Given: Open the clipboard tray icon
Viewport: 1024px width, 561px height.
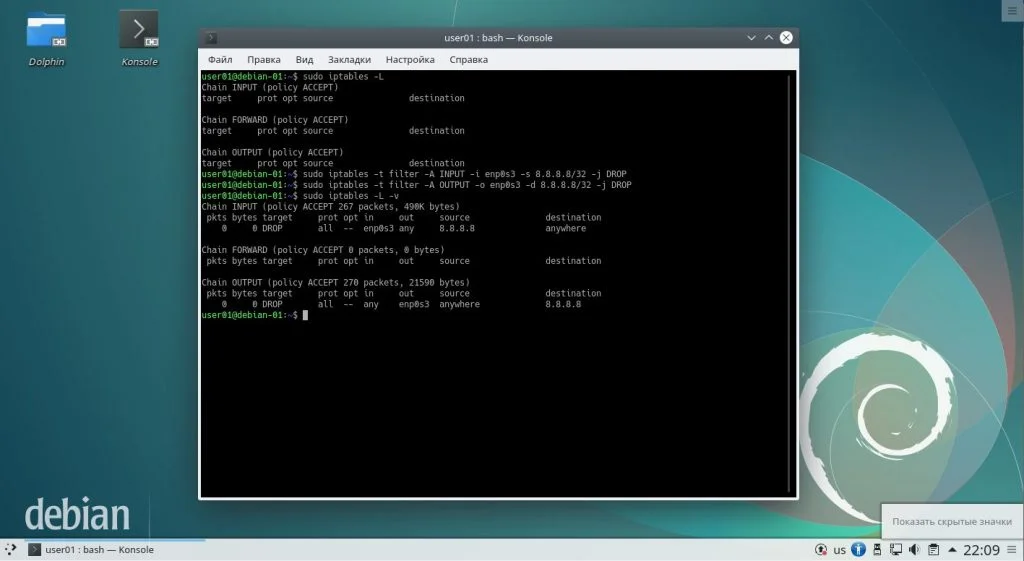Looking at the screenshot, I should [933, 549].
